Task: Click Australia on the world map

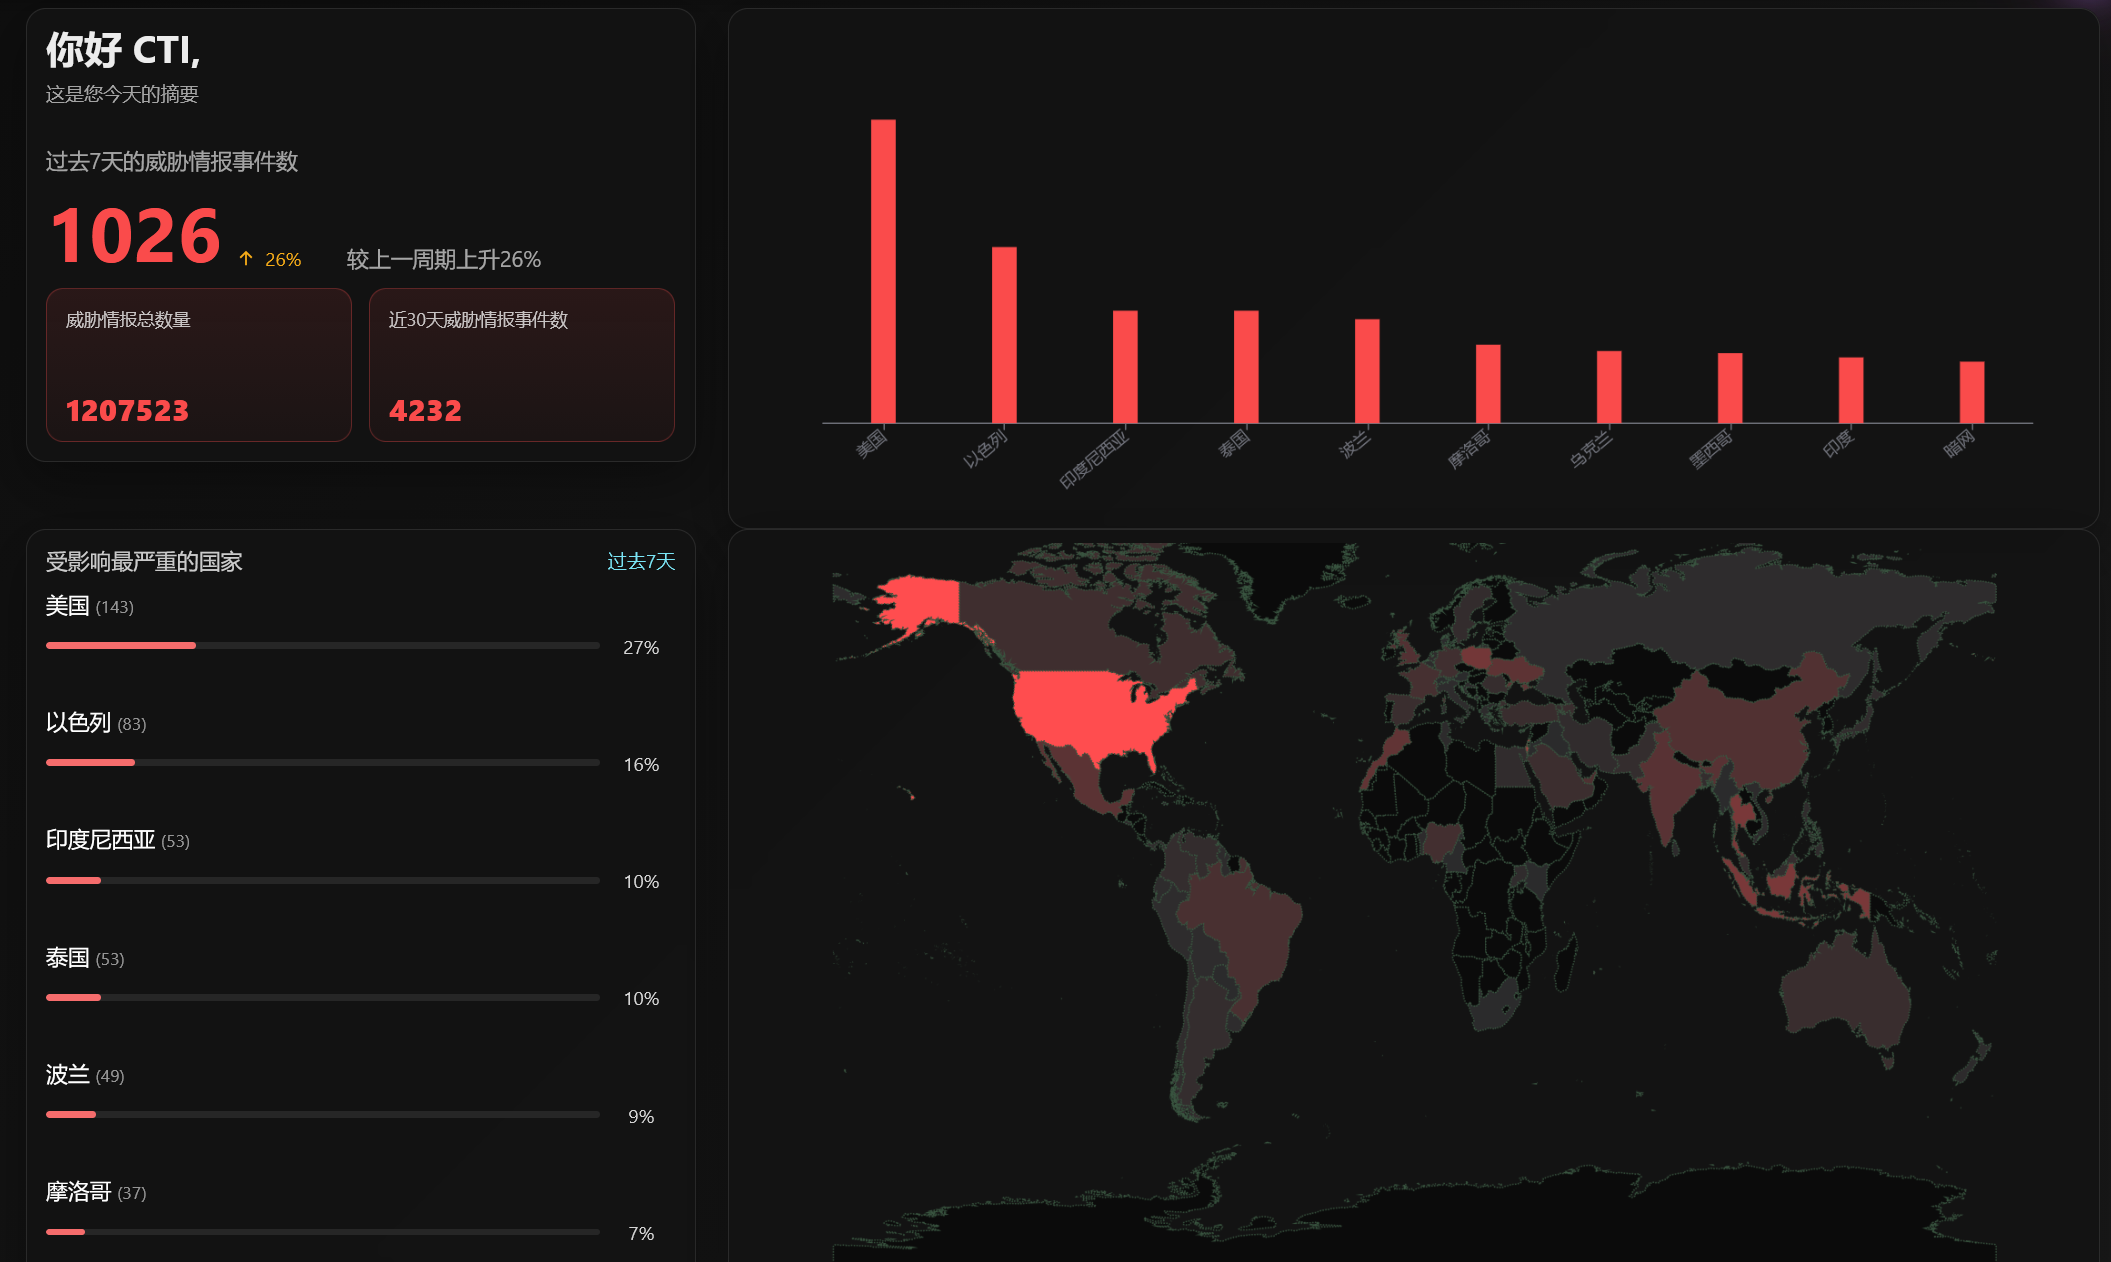Action: point(1845,992)
